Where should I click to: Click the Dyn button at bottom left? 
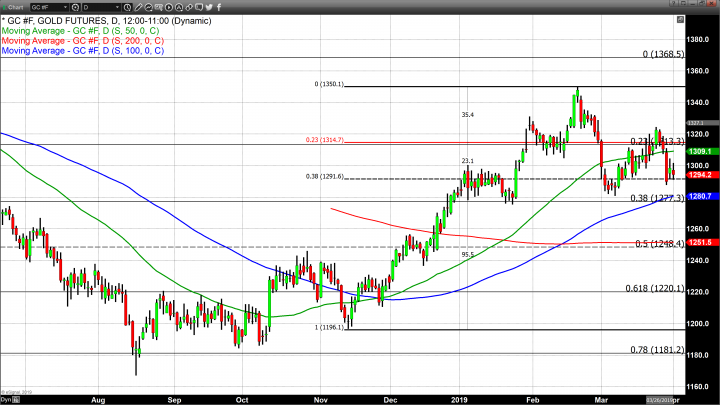click(x=6, y=400)
